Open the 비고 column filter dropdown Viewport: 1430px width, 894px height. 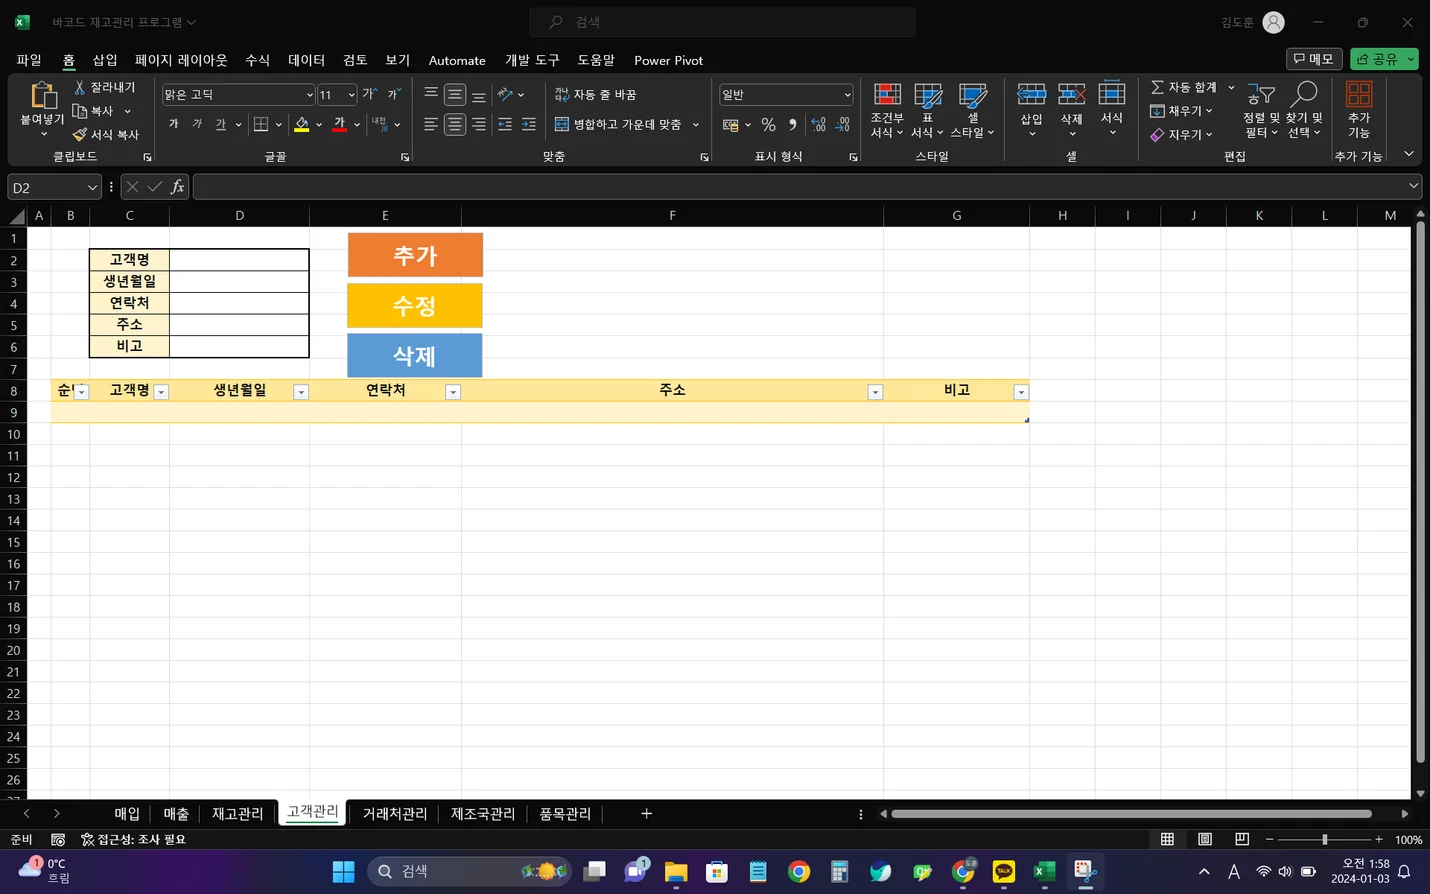click(1021, 392)
